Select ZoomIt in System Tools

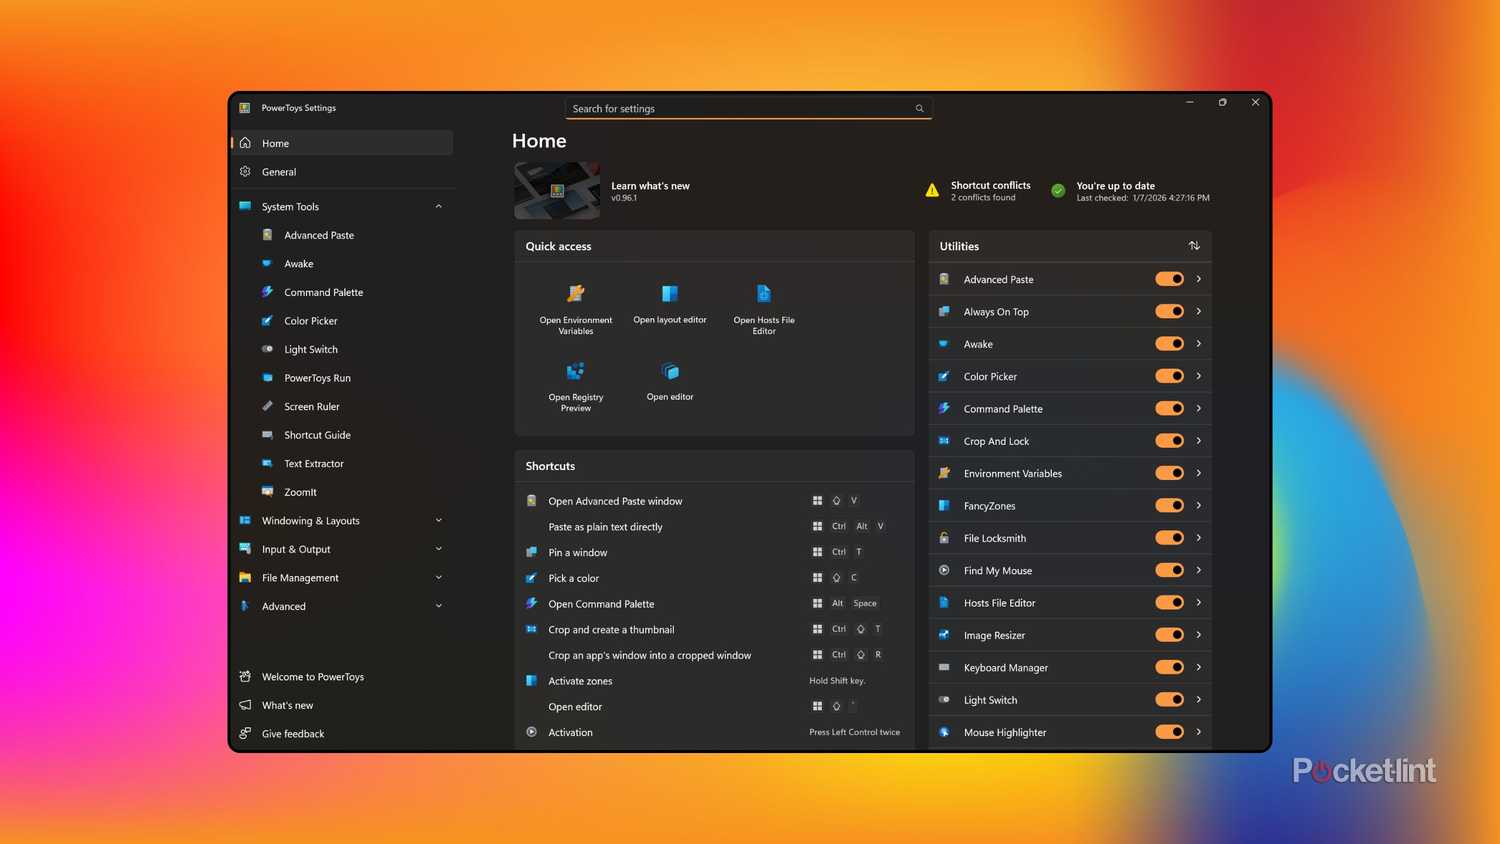point(300,491)
